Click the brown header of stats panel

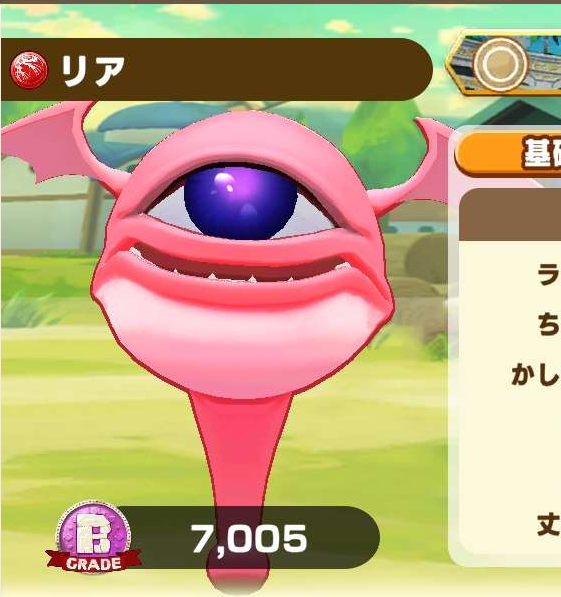[510, 215]
